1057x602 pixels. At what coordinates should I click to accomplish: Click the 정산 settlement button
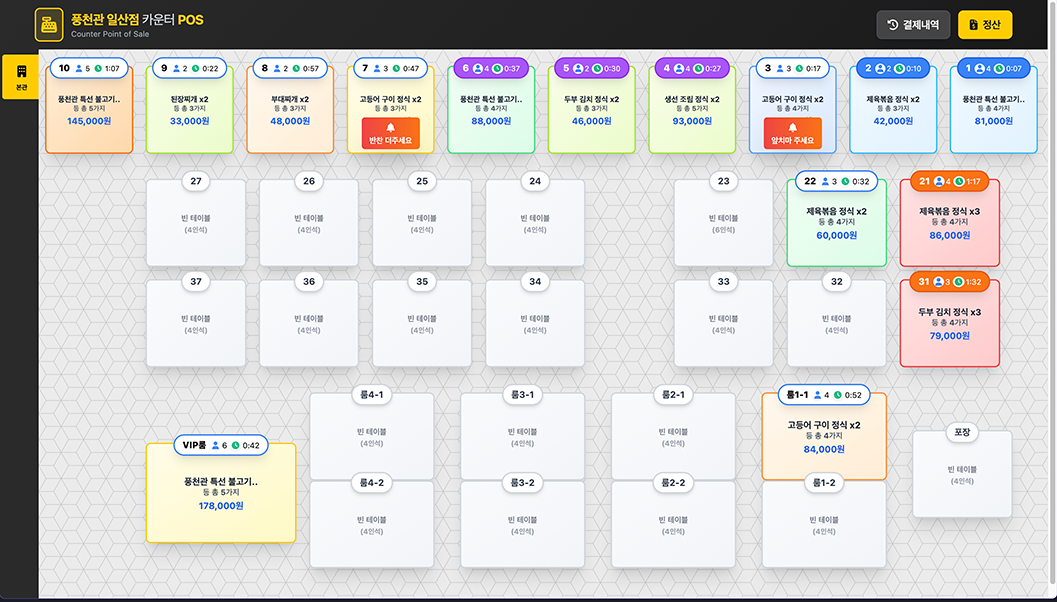[984, 25]
